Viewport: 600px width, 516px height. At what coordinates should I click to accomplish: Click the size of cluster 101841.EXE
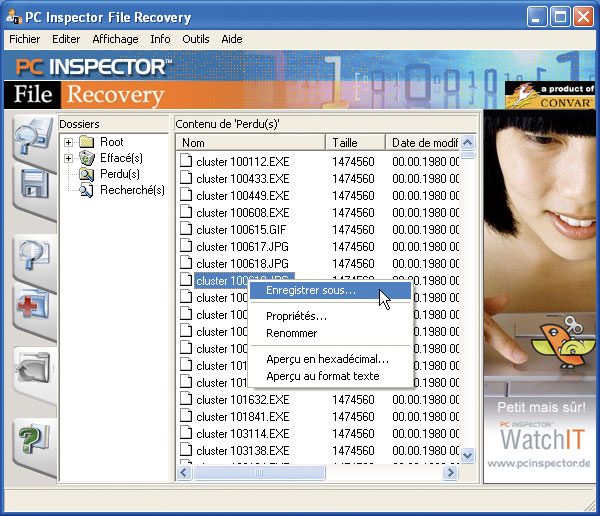353,417
